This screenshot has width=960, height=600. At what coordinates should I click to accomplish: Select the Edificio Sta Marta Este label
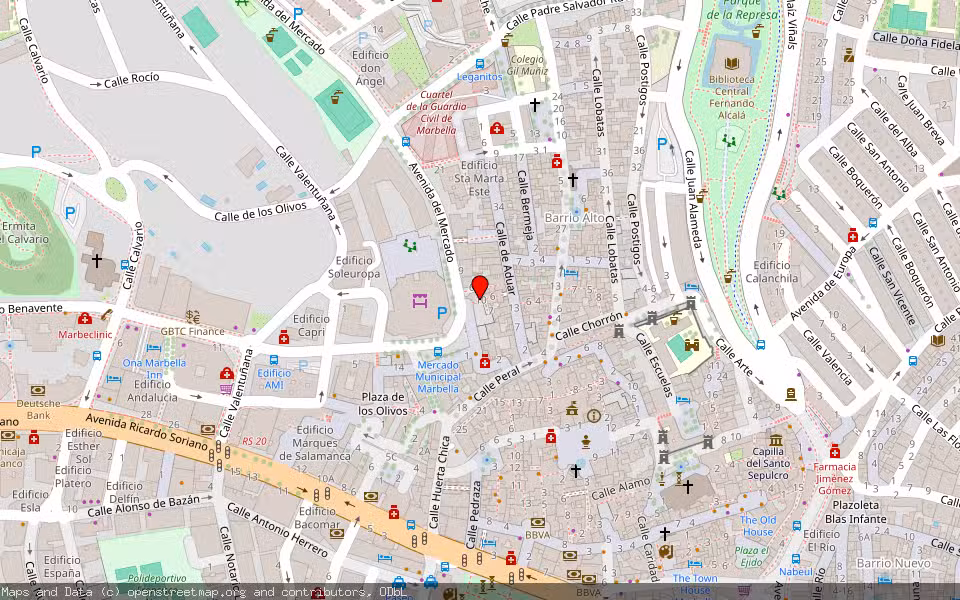point(479,178)
